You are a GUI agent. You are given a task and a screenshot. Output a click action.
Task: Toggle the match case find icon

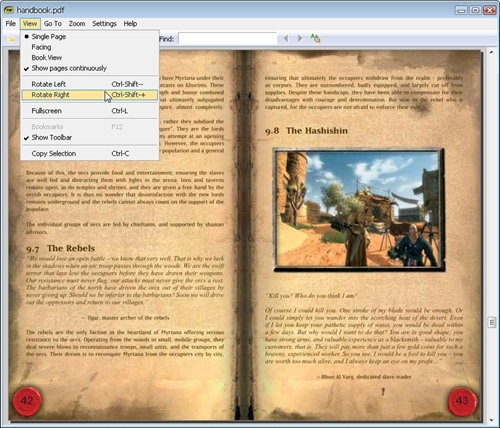pos(315,39)
